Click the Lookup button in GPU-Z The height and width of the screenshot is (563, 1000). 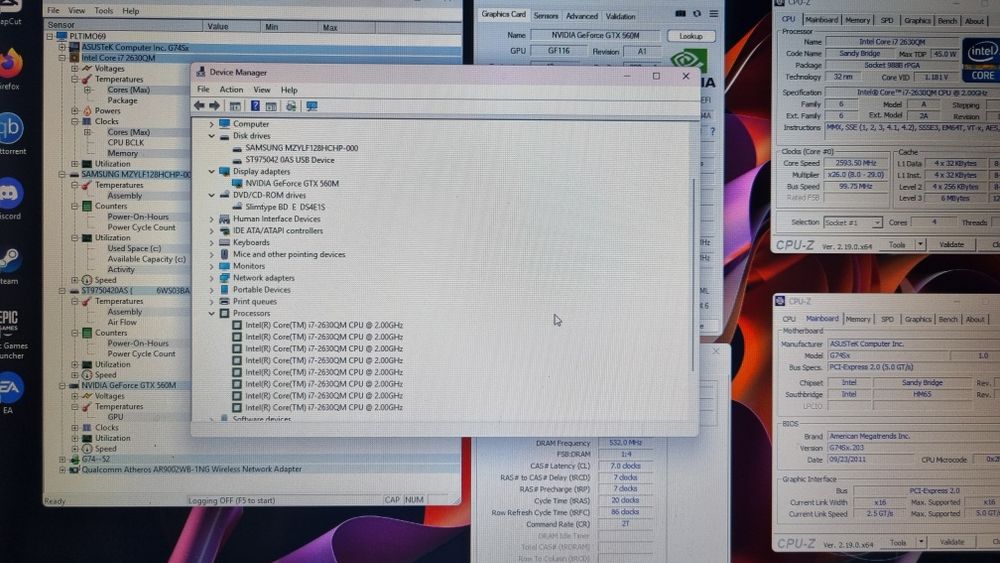point(691,36)
